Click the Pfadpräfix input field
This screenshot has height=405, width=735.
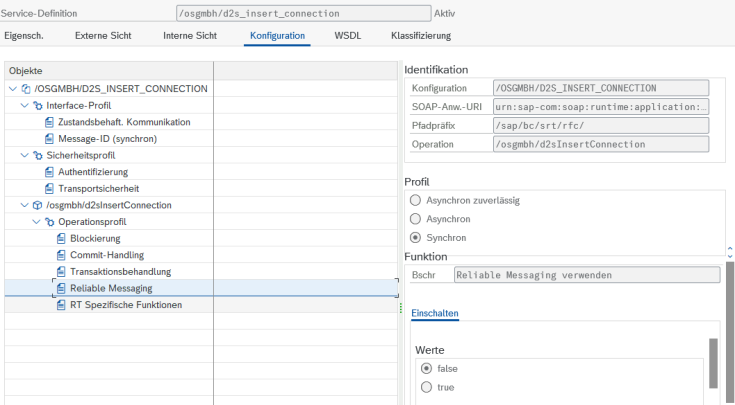(600, 125)
